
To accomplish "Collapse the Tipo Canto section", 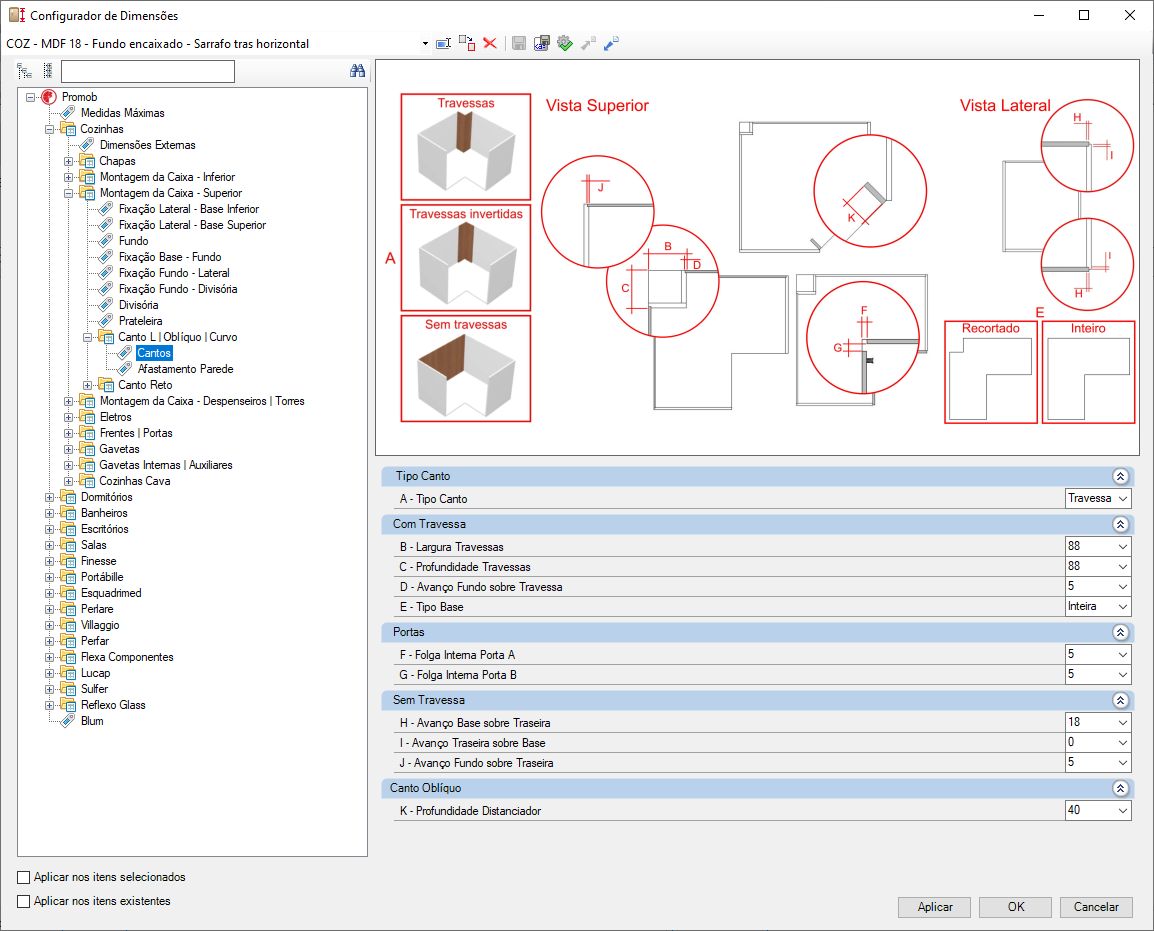I will click(x=1120, y=476).
